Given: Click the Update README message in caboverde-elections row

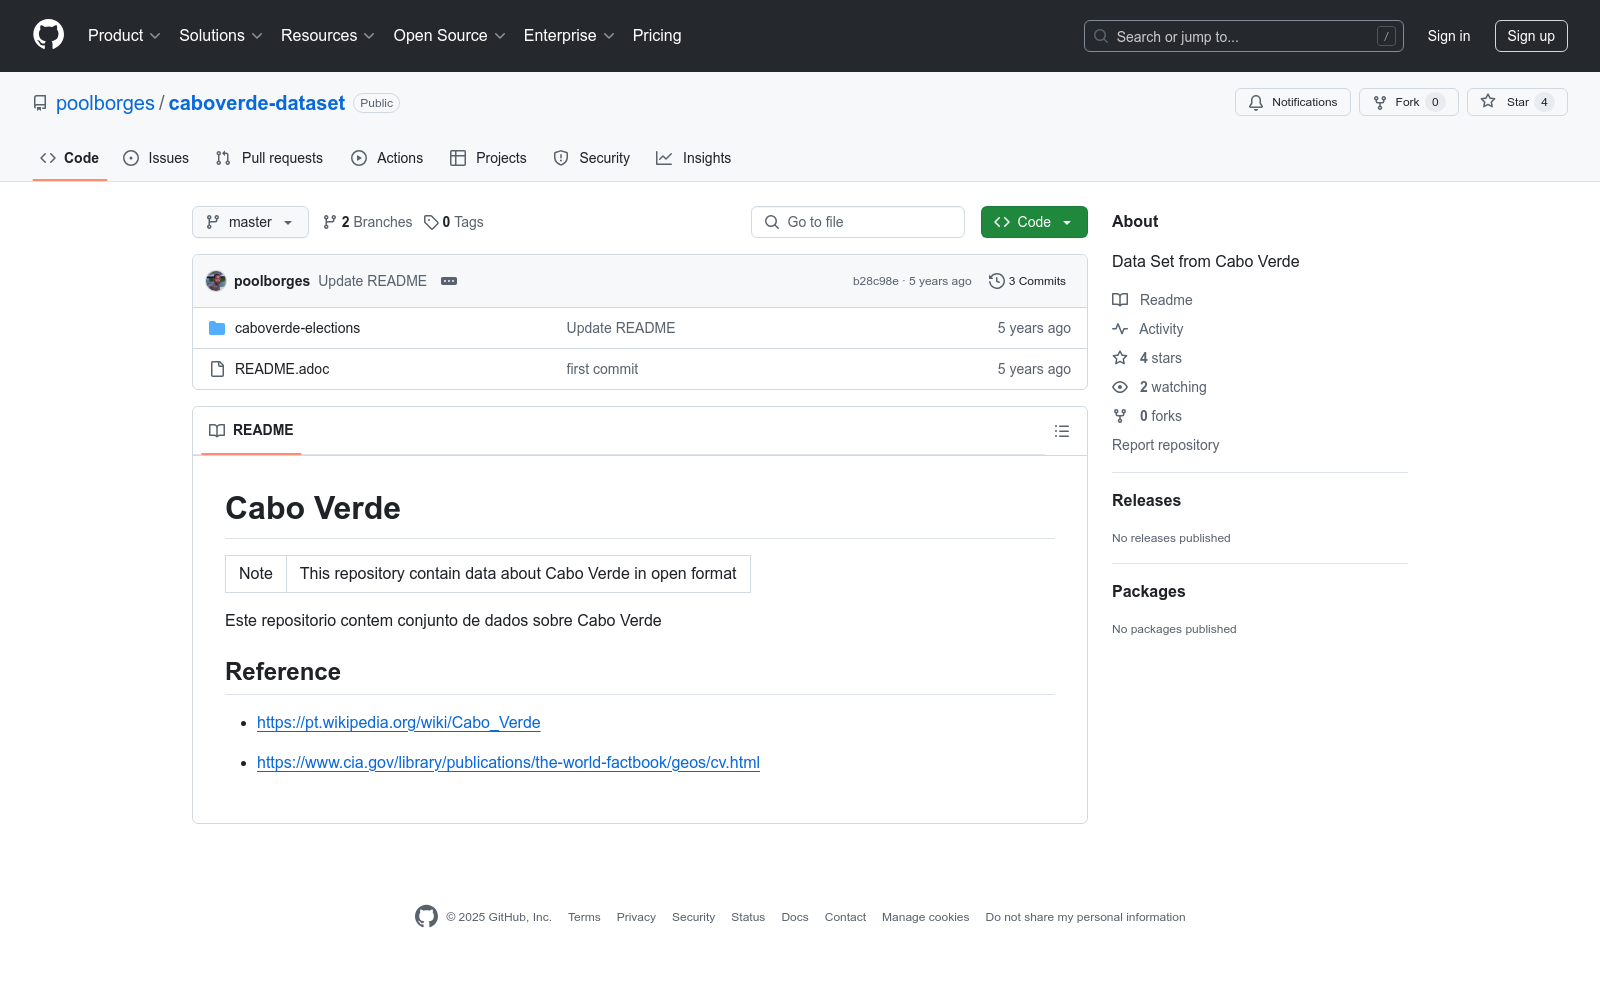Looking at the screenshot, I should point(621,328).
